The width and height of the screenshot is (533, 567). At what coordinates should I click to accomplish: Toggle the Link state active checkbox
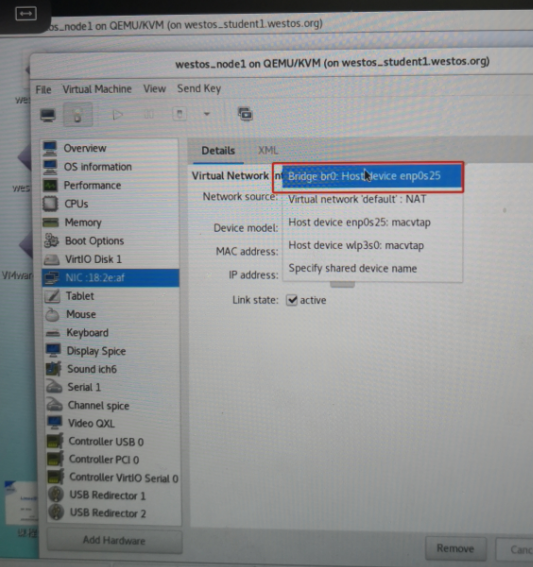[292, 300]
